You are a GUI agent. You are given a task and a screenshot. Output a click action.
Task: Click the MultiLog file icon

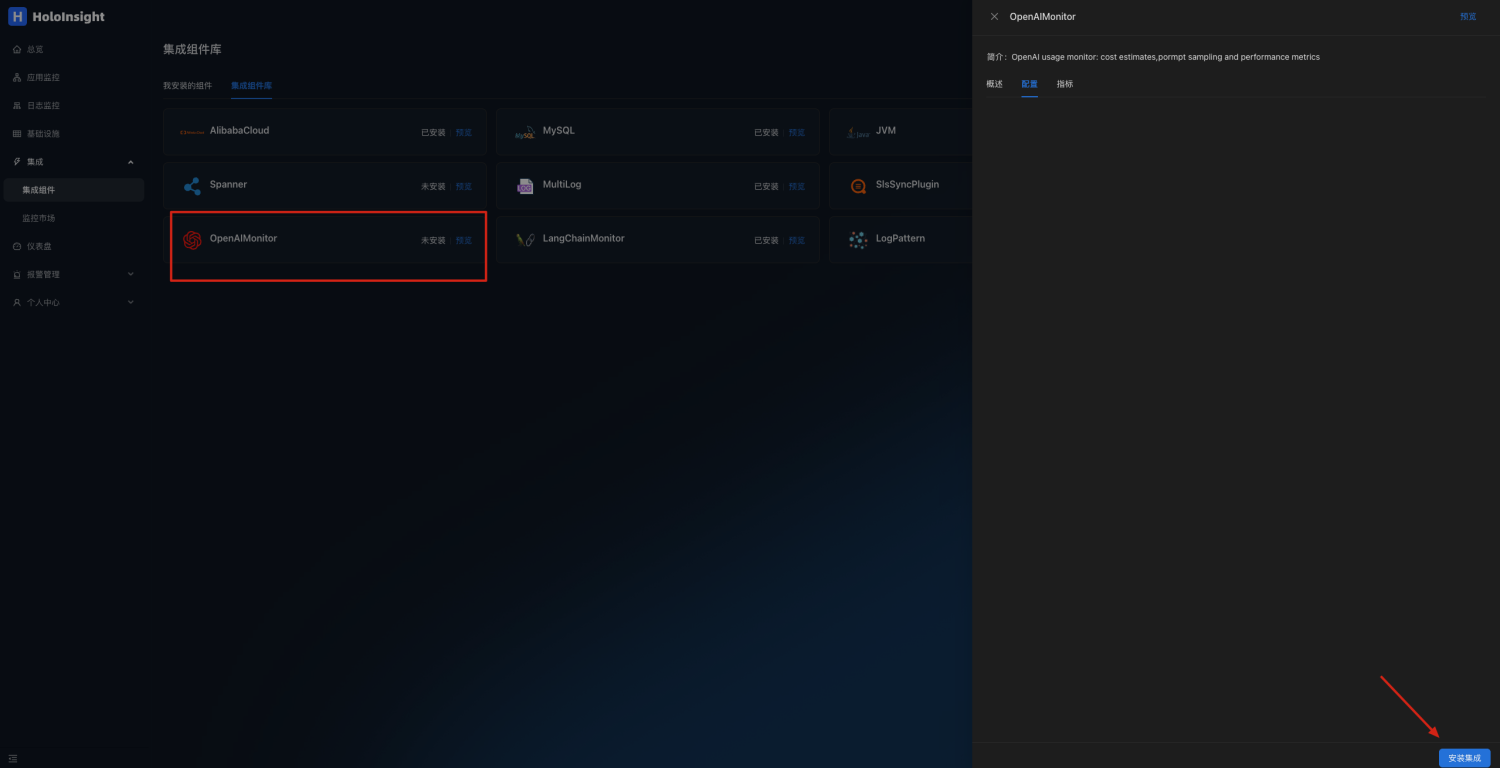coord(525,186)
